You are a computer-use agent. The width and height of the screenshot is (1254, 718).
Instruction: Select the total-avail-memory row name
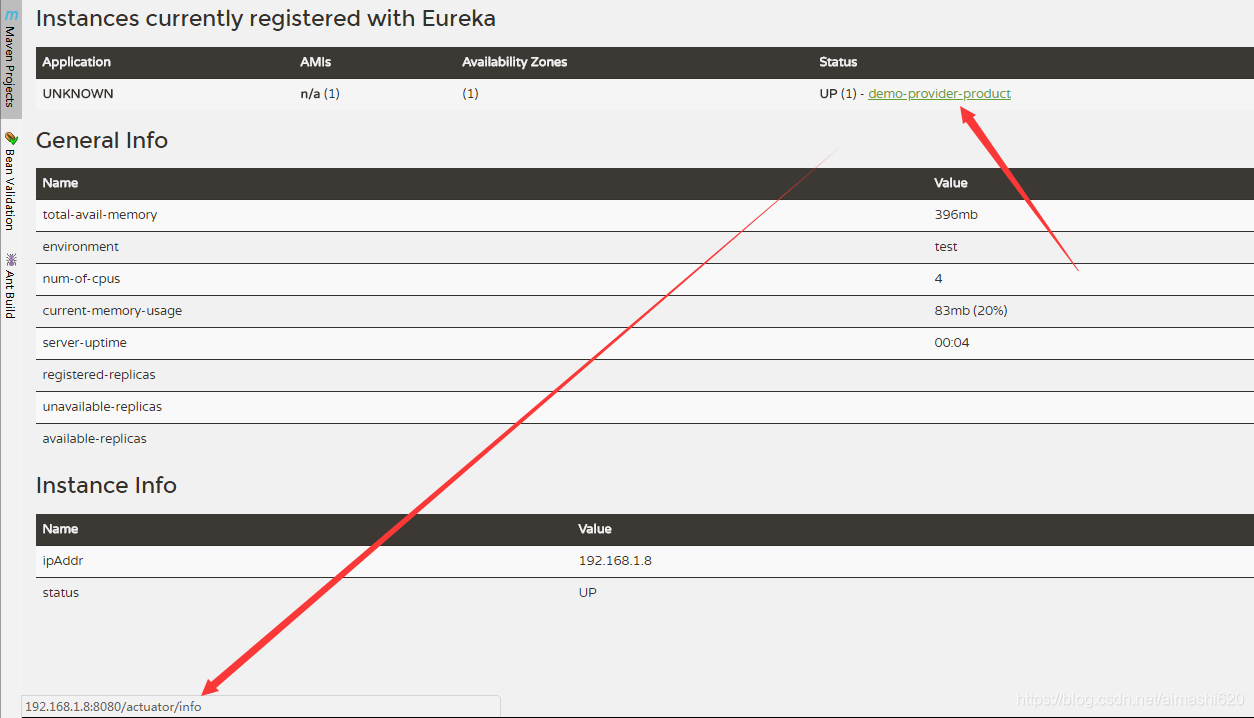tap(100, 214)
